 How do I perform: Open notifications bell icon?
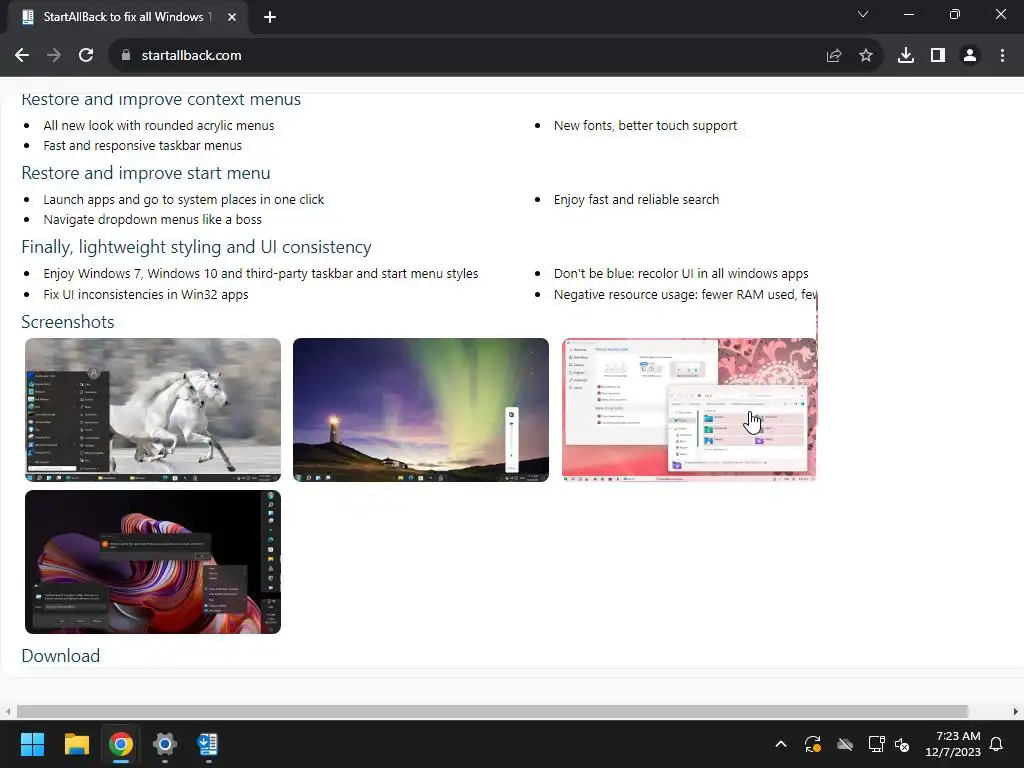pos(997,744)
